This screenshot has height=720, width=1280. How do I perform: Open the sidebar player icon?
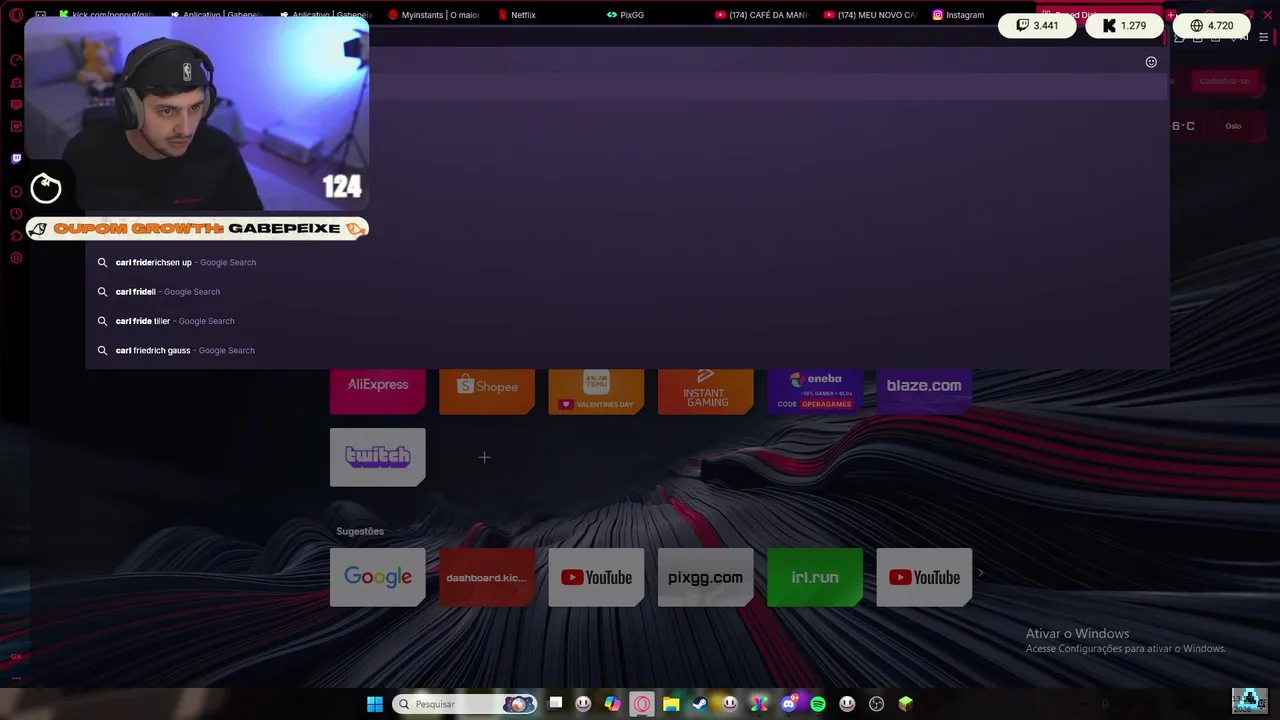[x=16, y=191]
